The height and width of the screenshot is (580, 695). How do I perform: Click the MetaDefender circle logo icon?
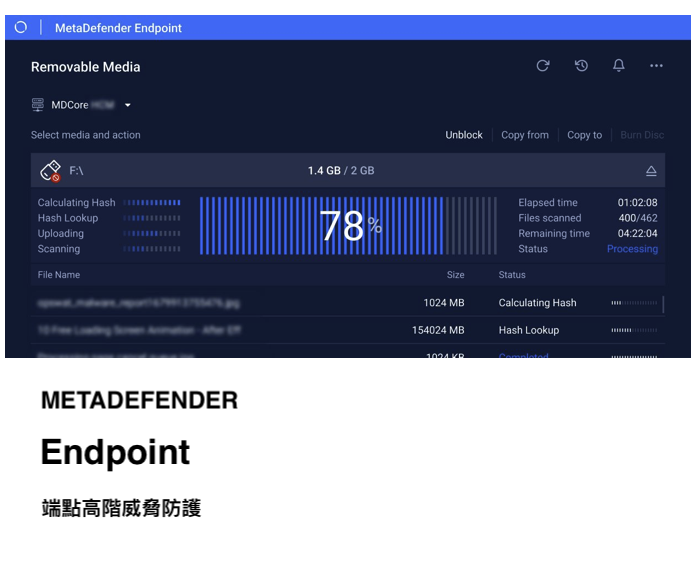pyautogui.click(x=21, y=27)
